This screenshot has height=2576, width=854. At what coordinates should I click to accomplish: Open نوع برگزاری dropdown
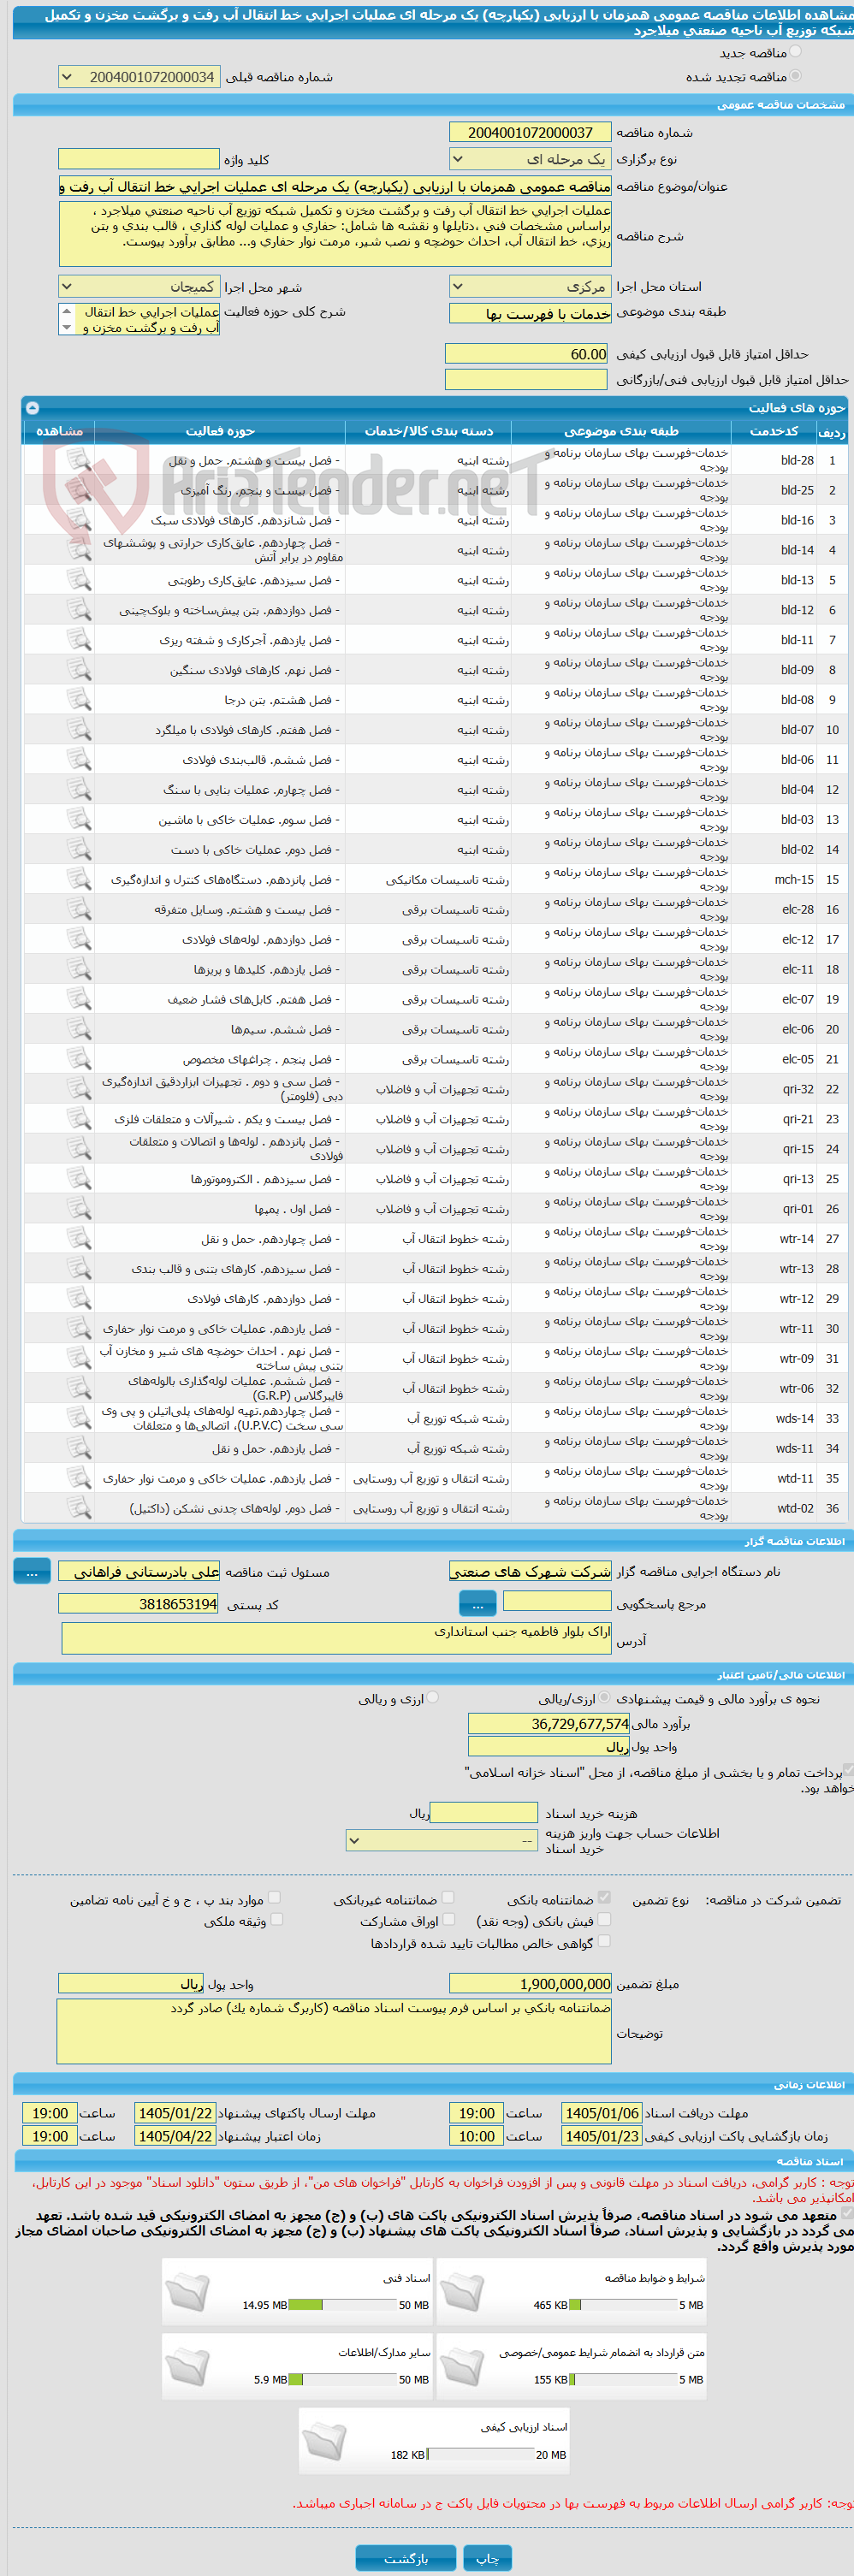[529, 159]
